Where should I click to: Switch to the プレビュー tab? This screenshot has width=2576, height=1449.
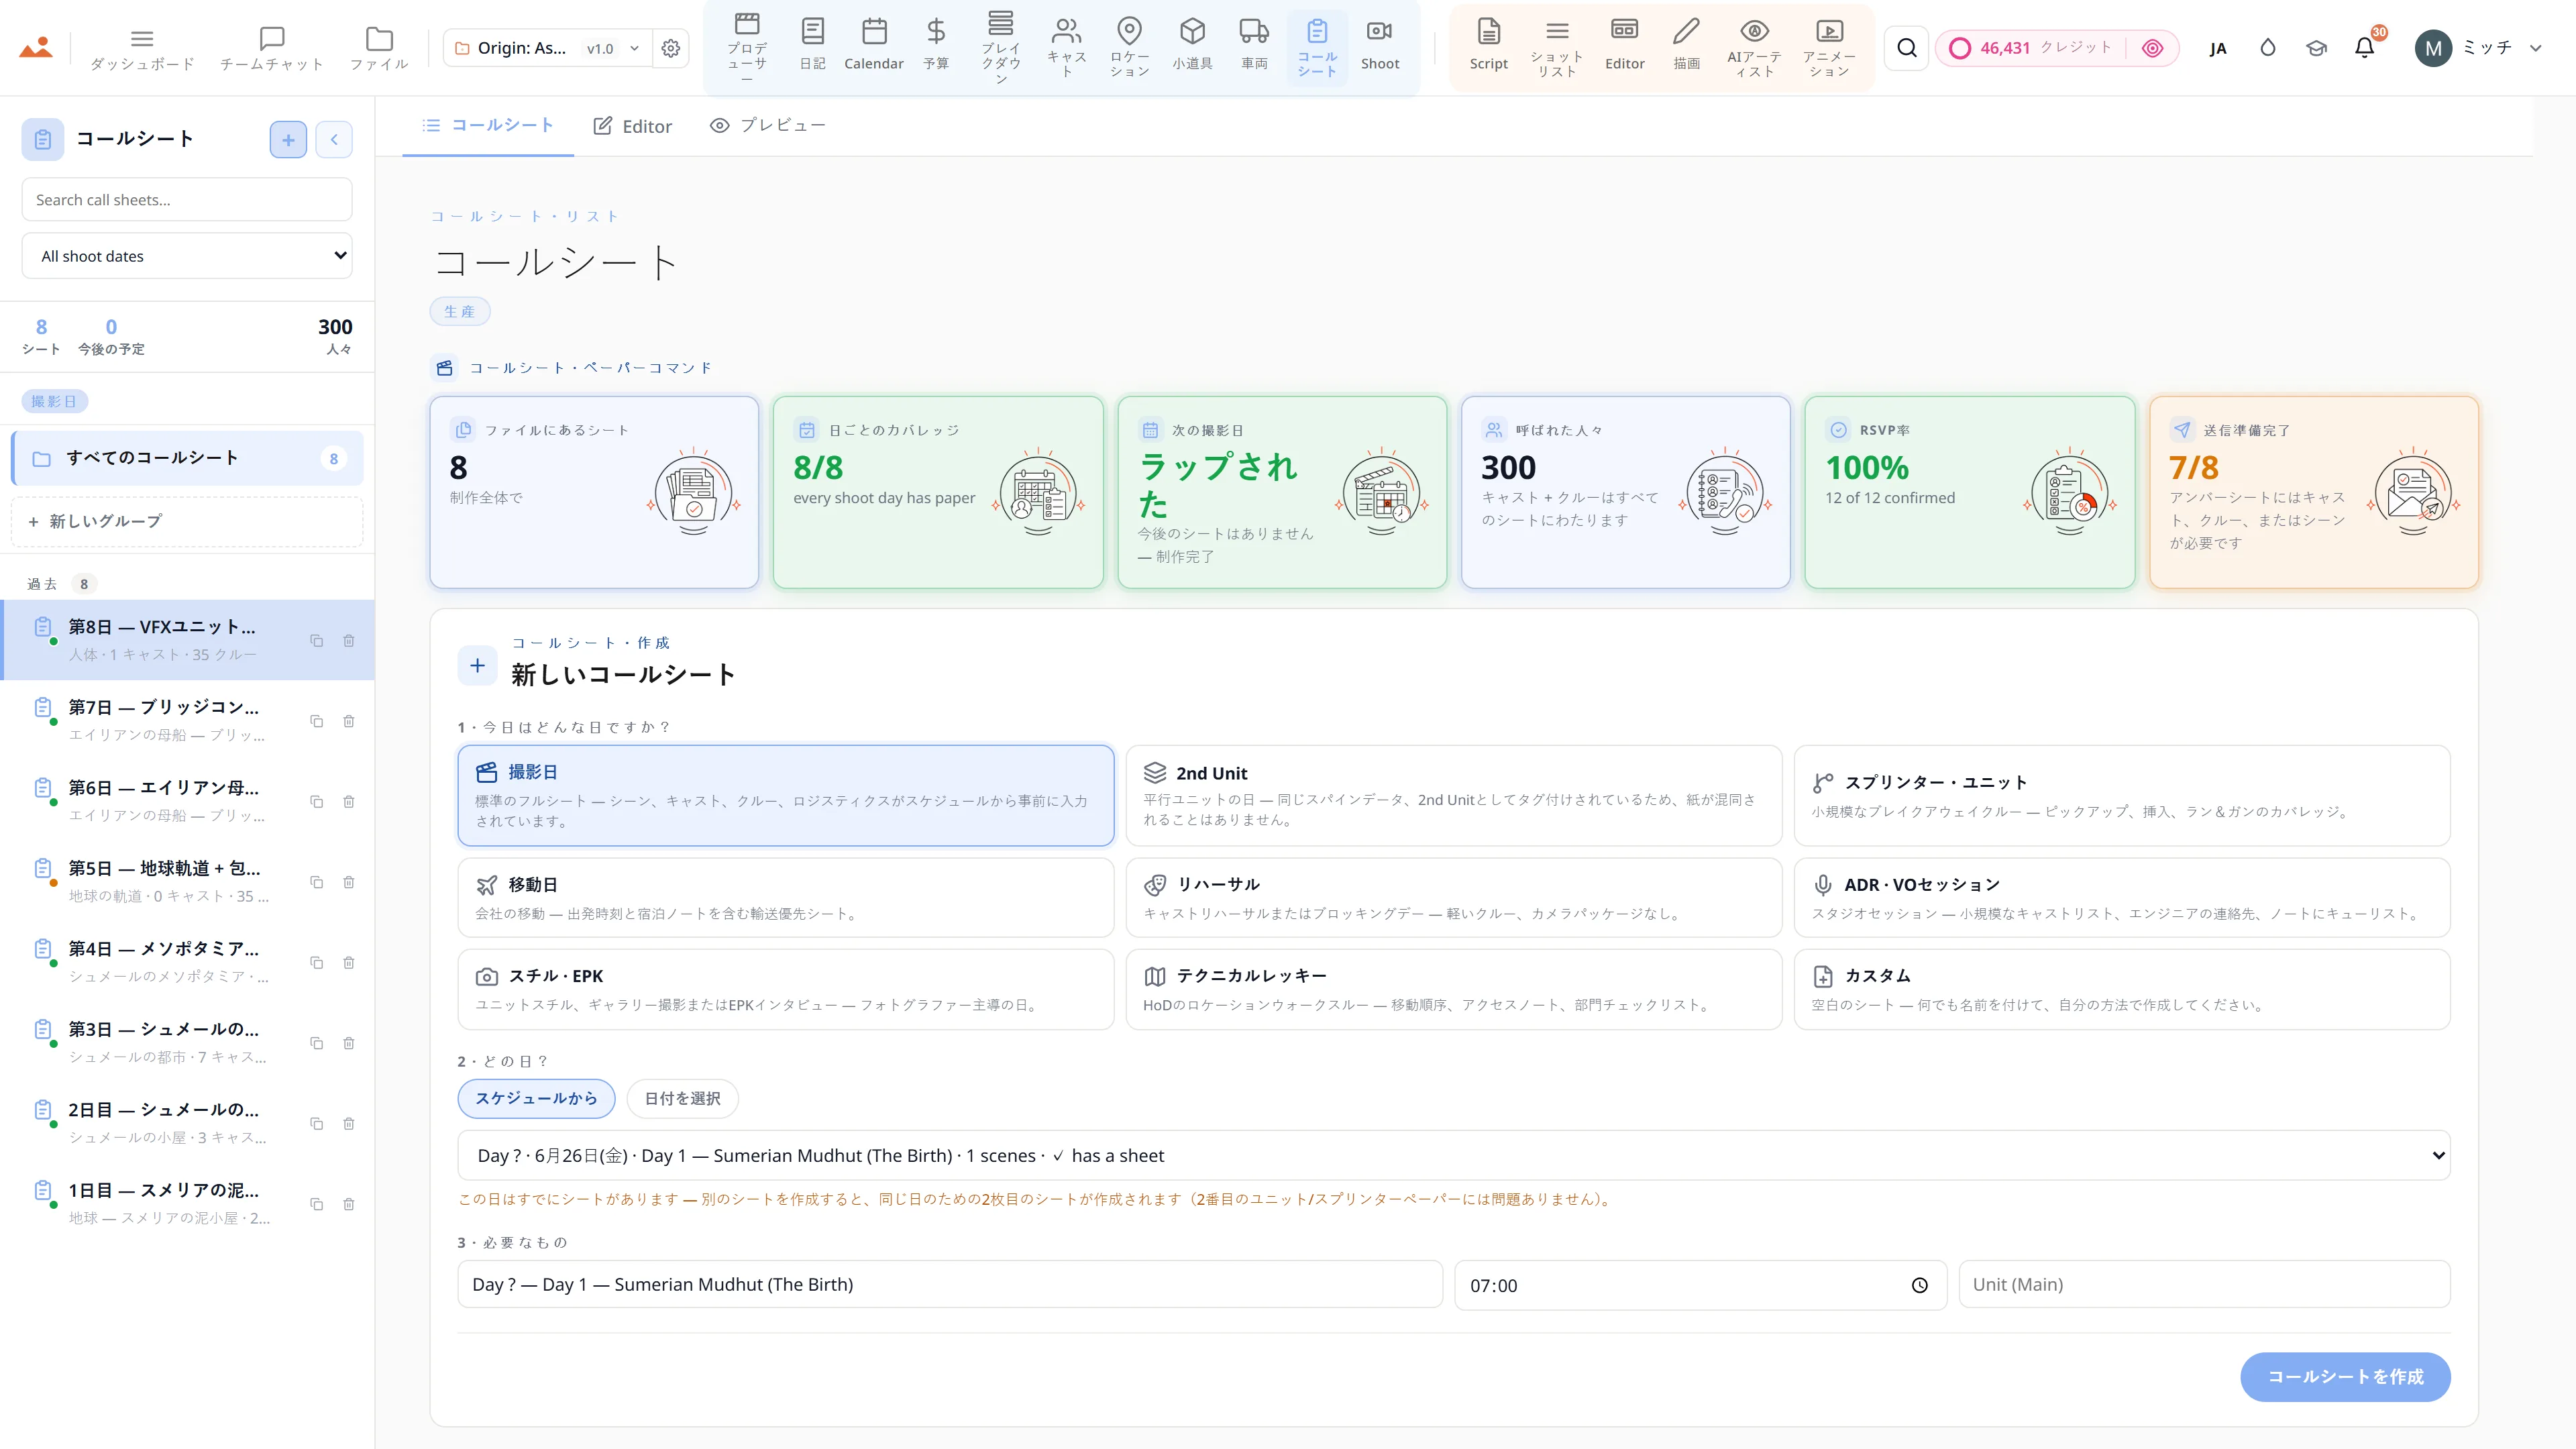tap(768, 125)
